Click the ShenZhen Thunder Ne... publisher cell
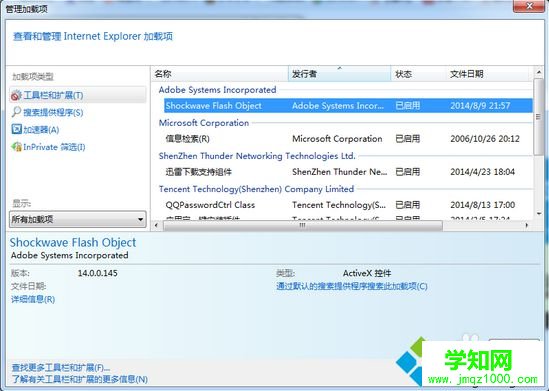549x391 pixels. pyautogui.click(x=340, y=172)
